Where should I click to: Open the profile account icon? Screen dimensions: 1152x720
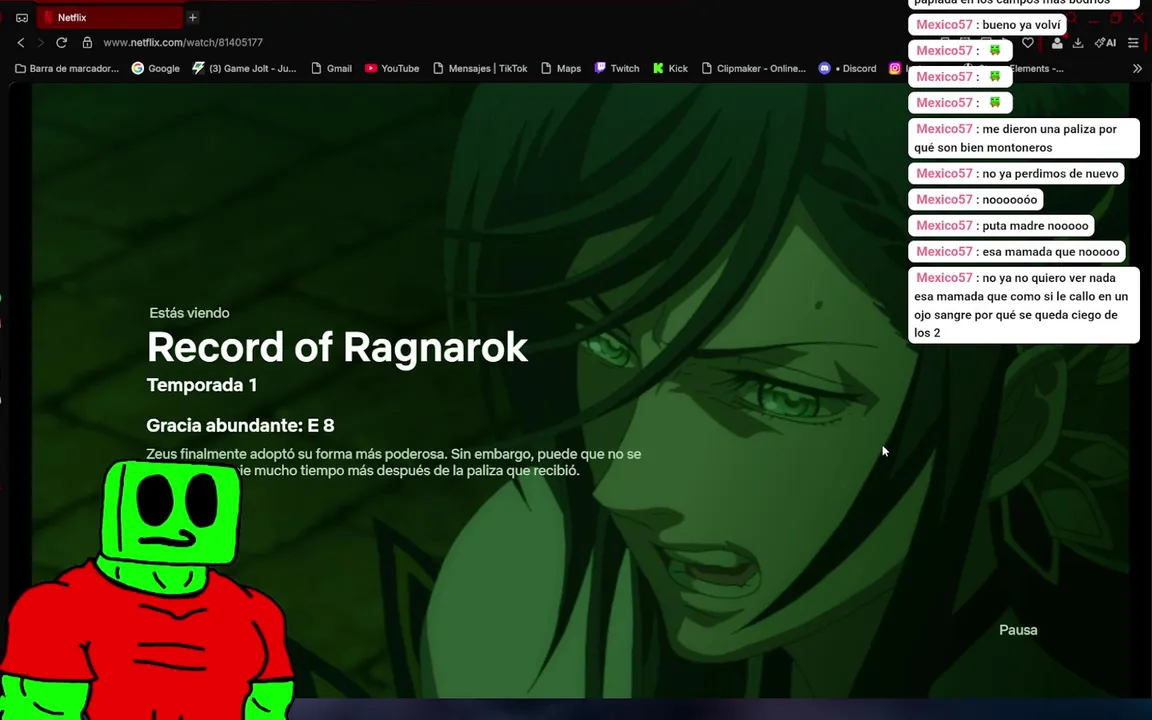point(1056,43)
